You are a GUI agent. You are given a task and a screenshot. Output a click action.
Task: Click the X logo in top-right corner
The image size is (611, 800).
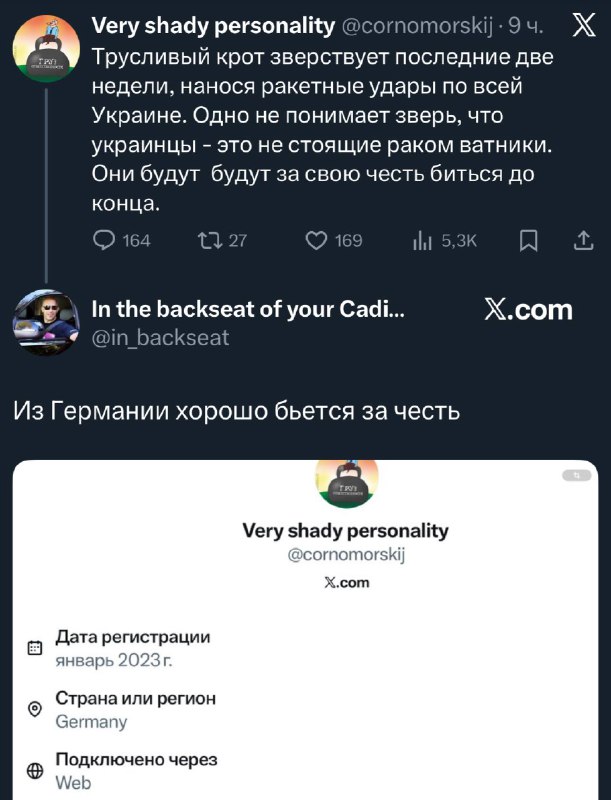pyautogui.click(x=581, y=27)
